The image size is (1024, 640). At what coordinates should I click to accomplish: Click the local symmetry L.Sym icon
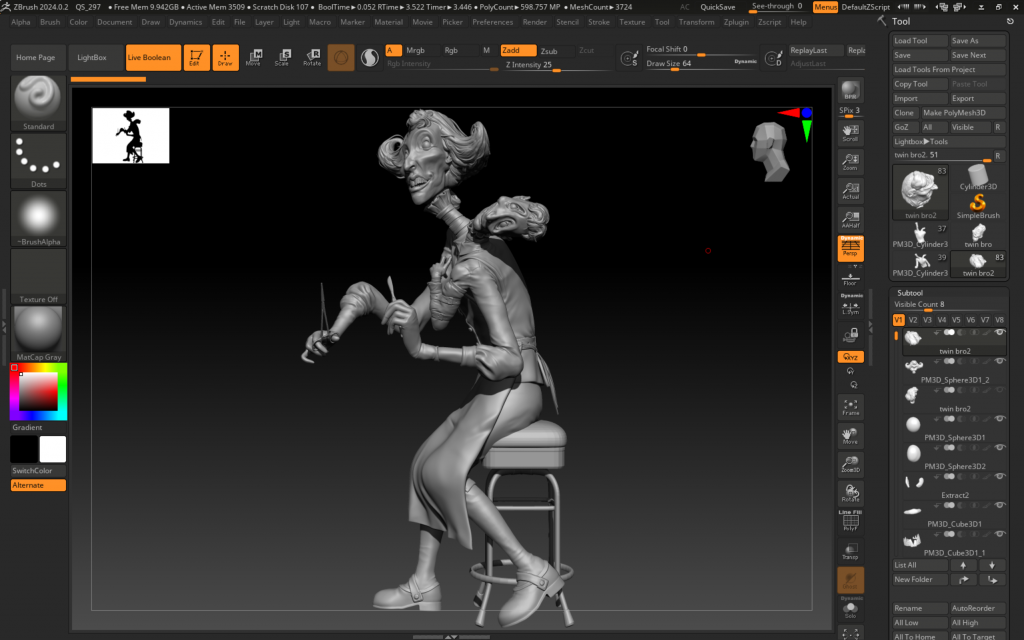pos(850,306)
